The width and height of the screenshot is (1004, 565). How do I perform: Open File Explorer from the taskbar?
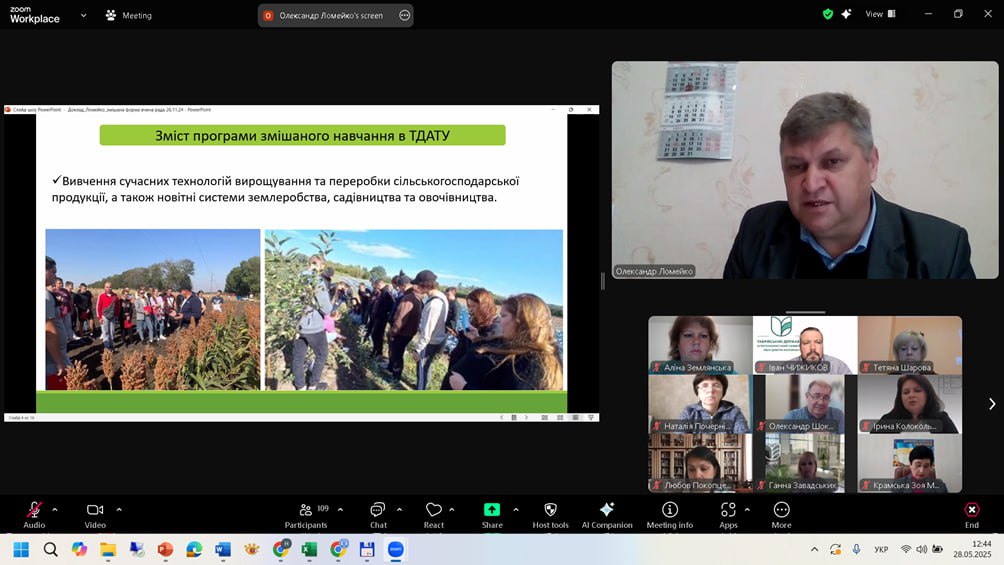(x=108, y=550)
